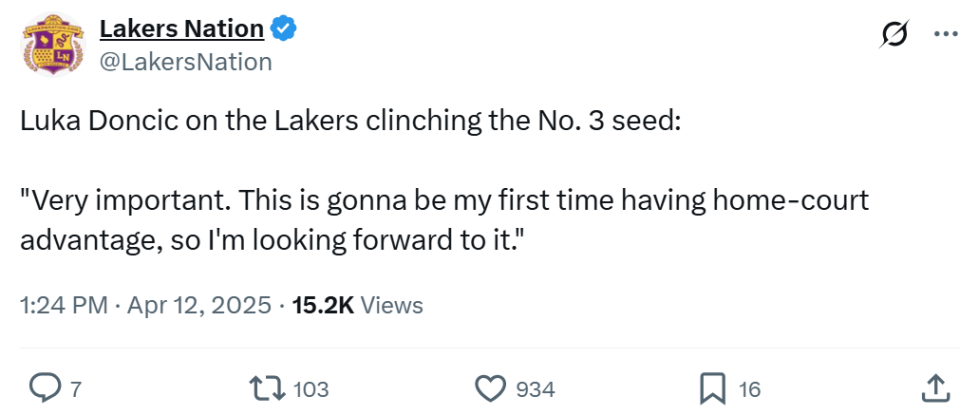Viewport: 960px width, 415px height.
Task: Click the 15.2K Views label
Action: 357,306
